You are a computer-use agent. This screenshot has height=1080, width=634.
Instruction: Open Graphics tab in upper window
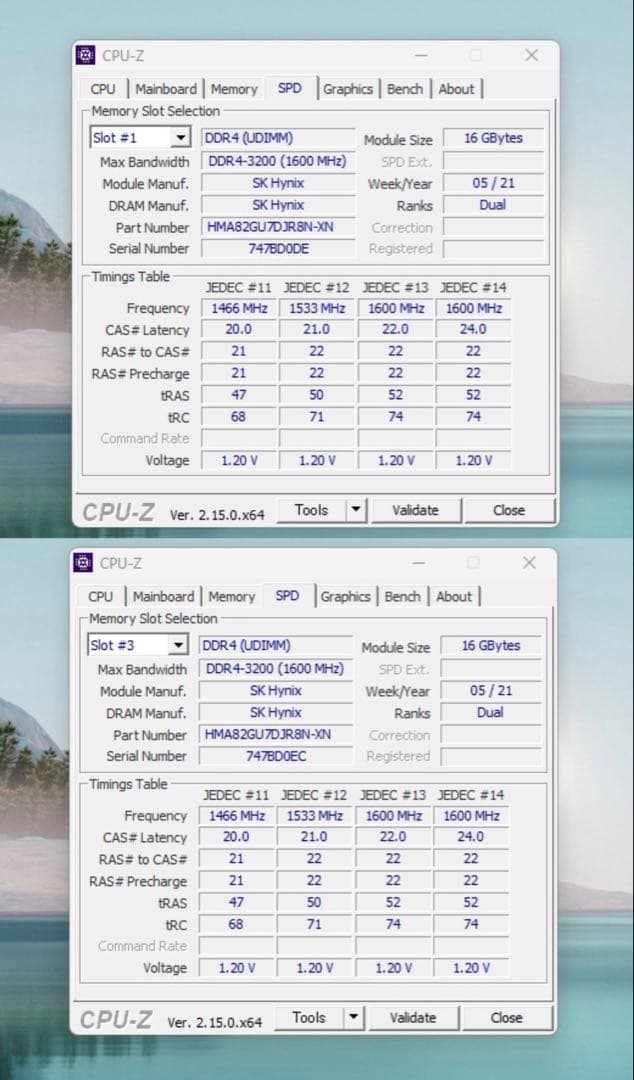click(x=348, y=89)
